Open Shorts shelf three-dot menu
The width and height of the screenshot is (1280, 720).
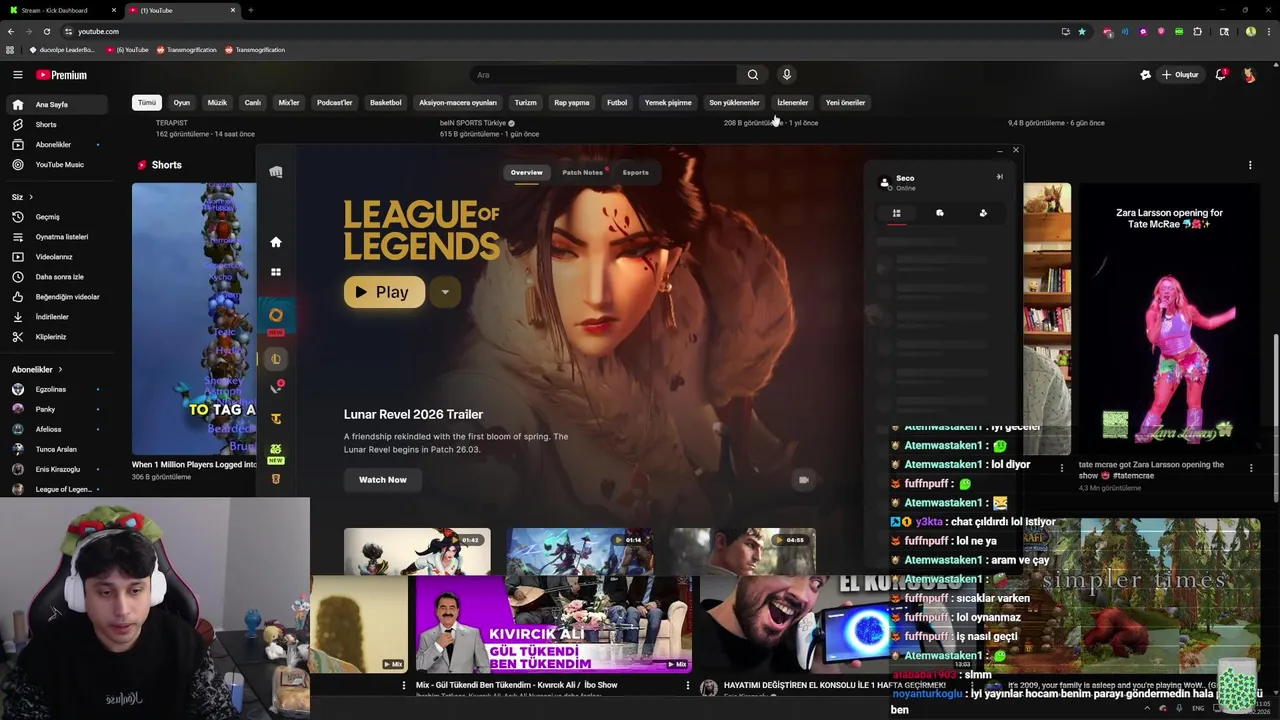[x=1250, y=165]
